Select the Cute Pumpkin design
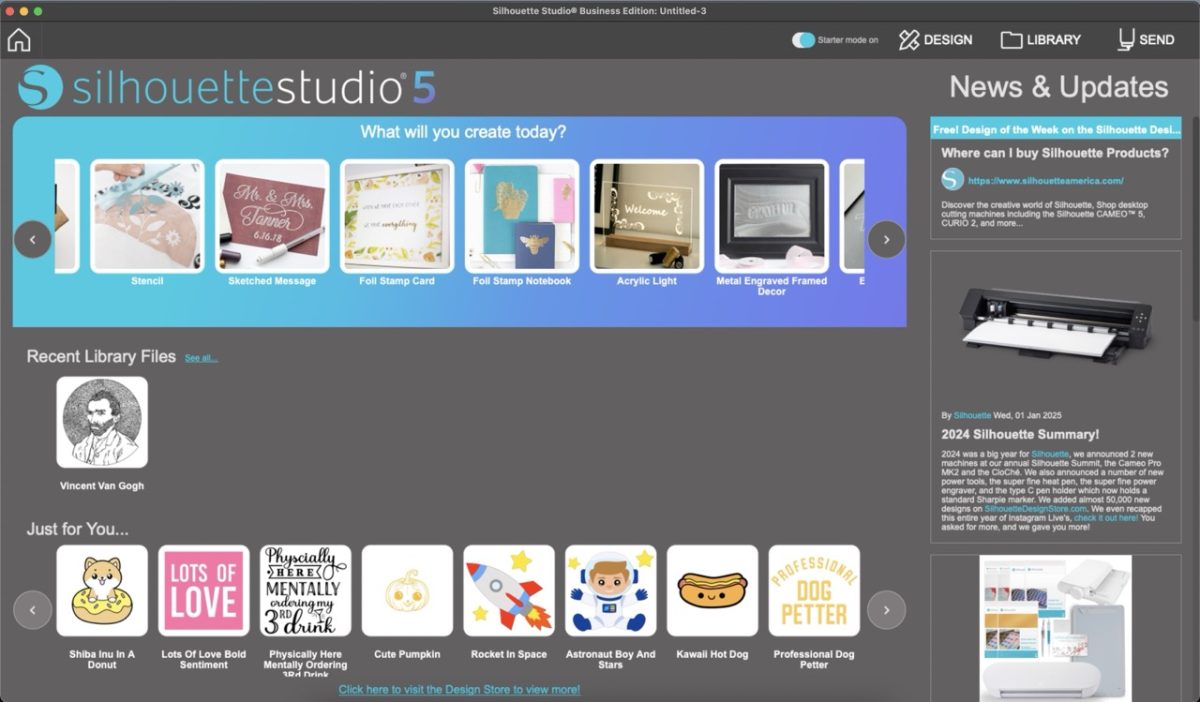The height and width of the screenshot is (702, 1200). click(x=407, y=591)
